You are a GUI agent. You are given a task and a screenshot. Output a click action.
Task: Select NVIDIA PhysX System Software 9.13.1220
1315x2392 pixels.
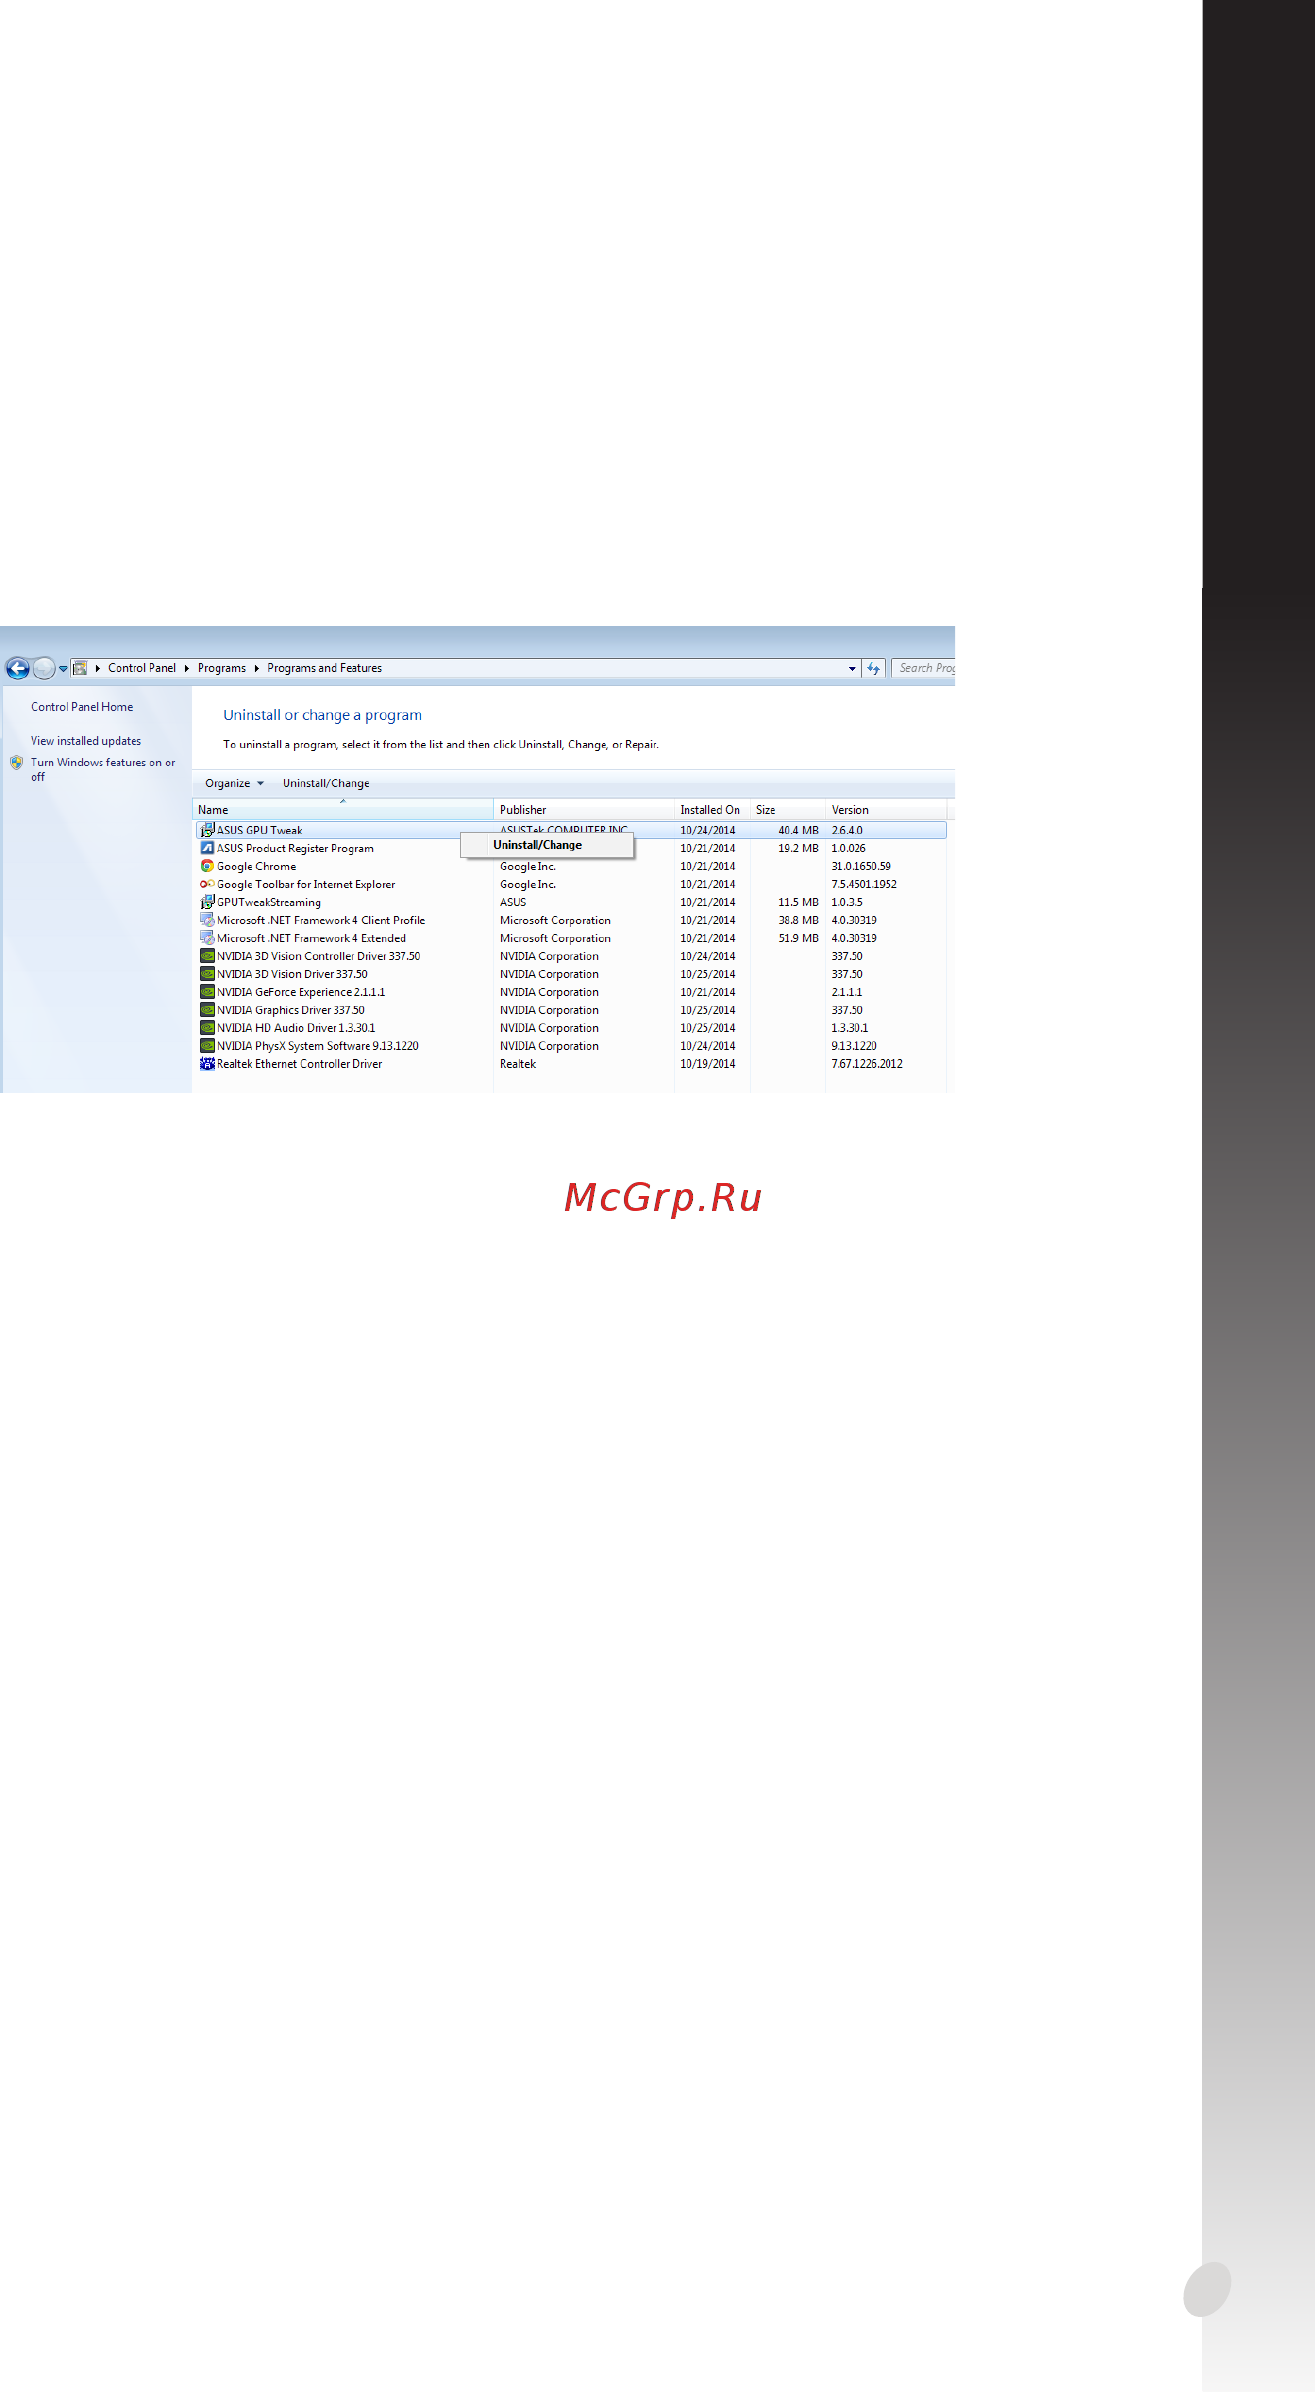pyautogui.click(x=318, y=1046)
